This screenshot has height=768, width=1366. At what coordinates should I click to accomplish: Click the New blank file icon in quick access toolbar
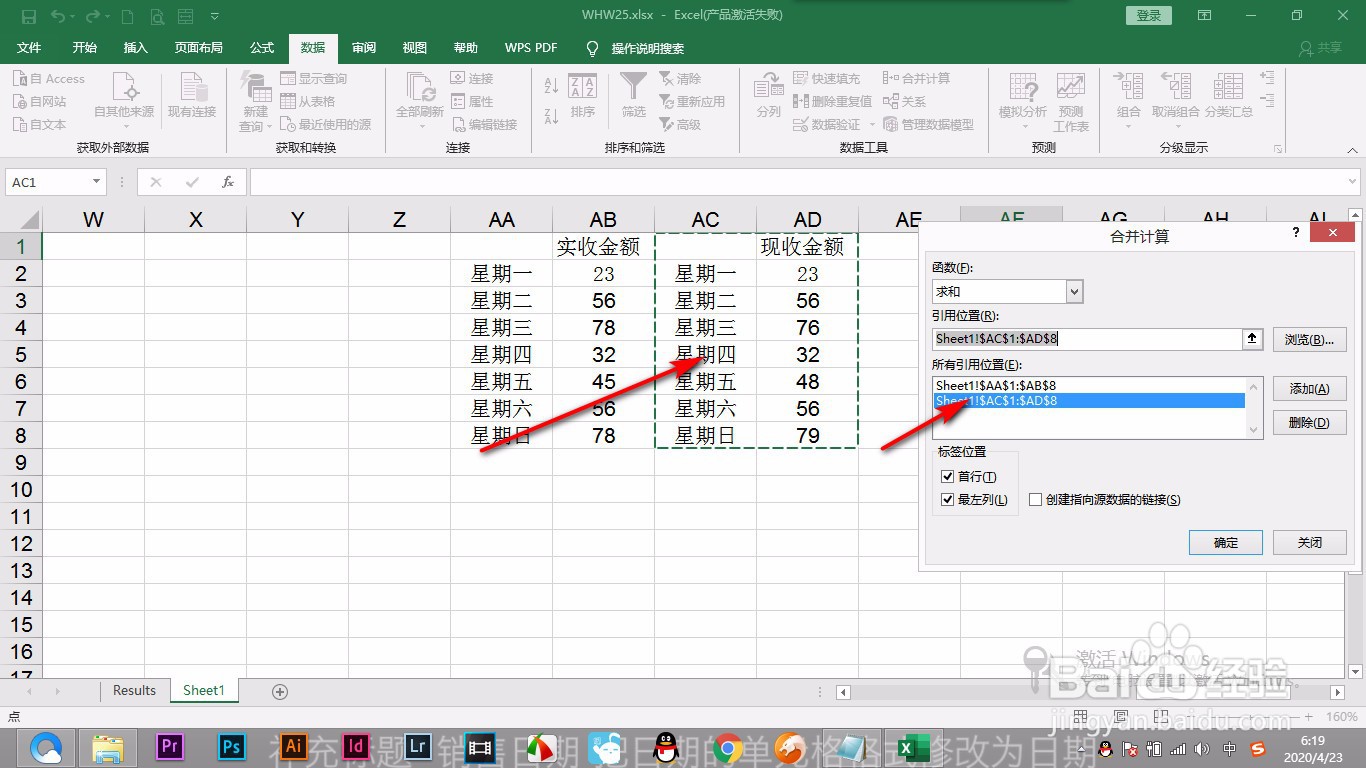click(x=127, y=16)
